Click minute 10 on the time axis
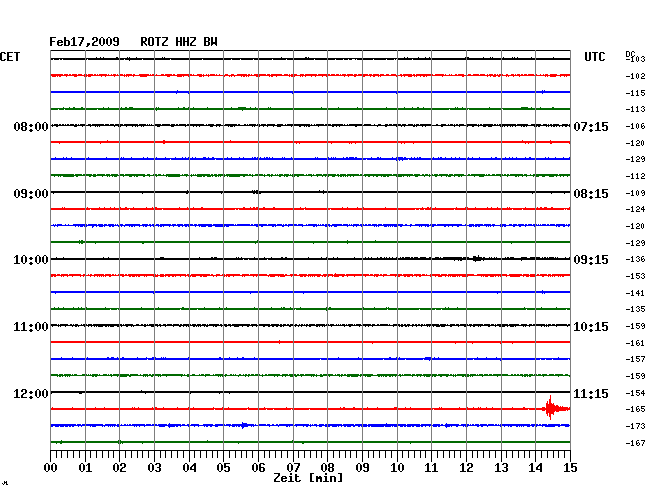The width and height of the screenshot is (650, 494). pyautogui.click(x=397, y=468)
